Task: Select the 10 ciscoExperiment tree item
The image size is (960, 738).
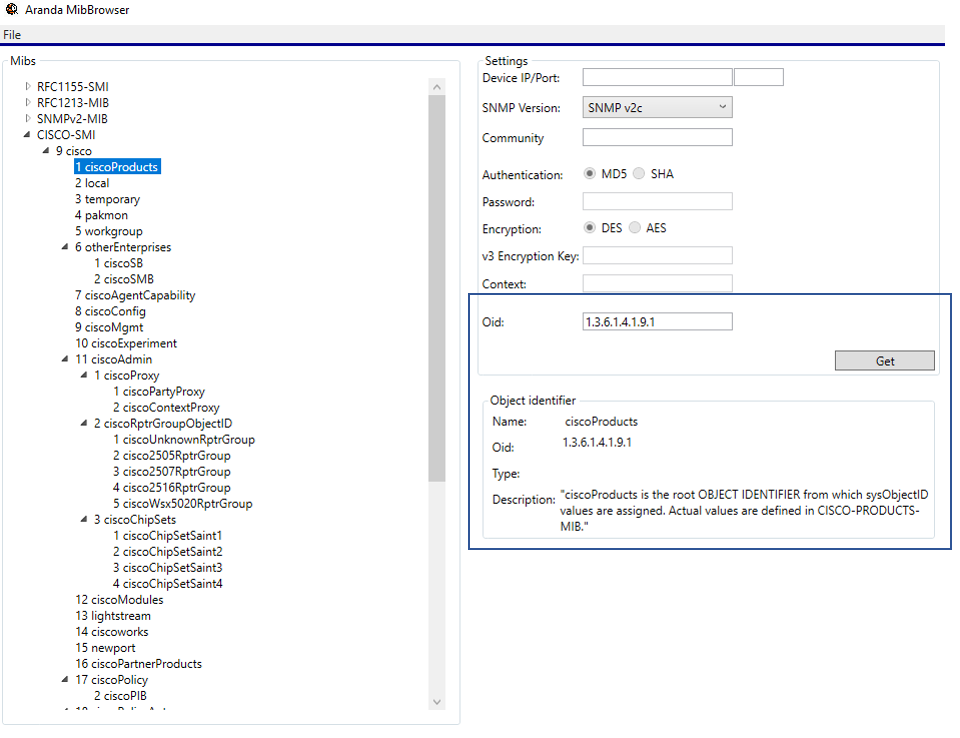Action: pos(126,343)
